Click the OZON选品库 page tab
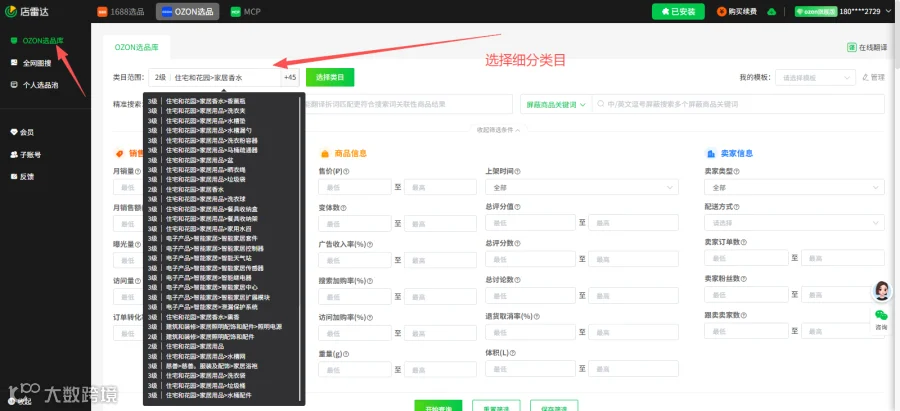This screenshot has width=900, height=411. [137, 48]
